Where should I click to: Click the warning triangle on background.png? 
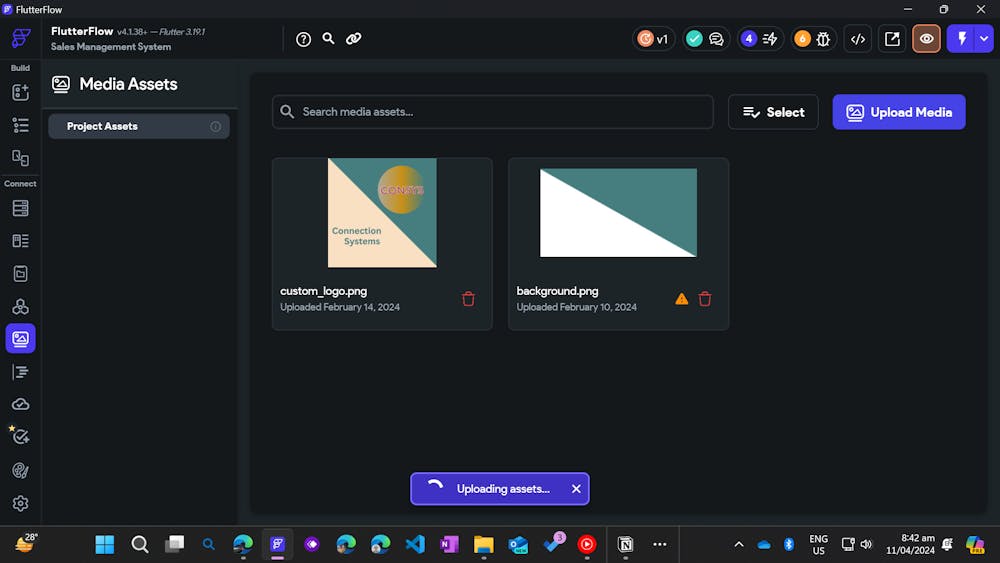pos(682,298)
